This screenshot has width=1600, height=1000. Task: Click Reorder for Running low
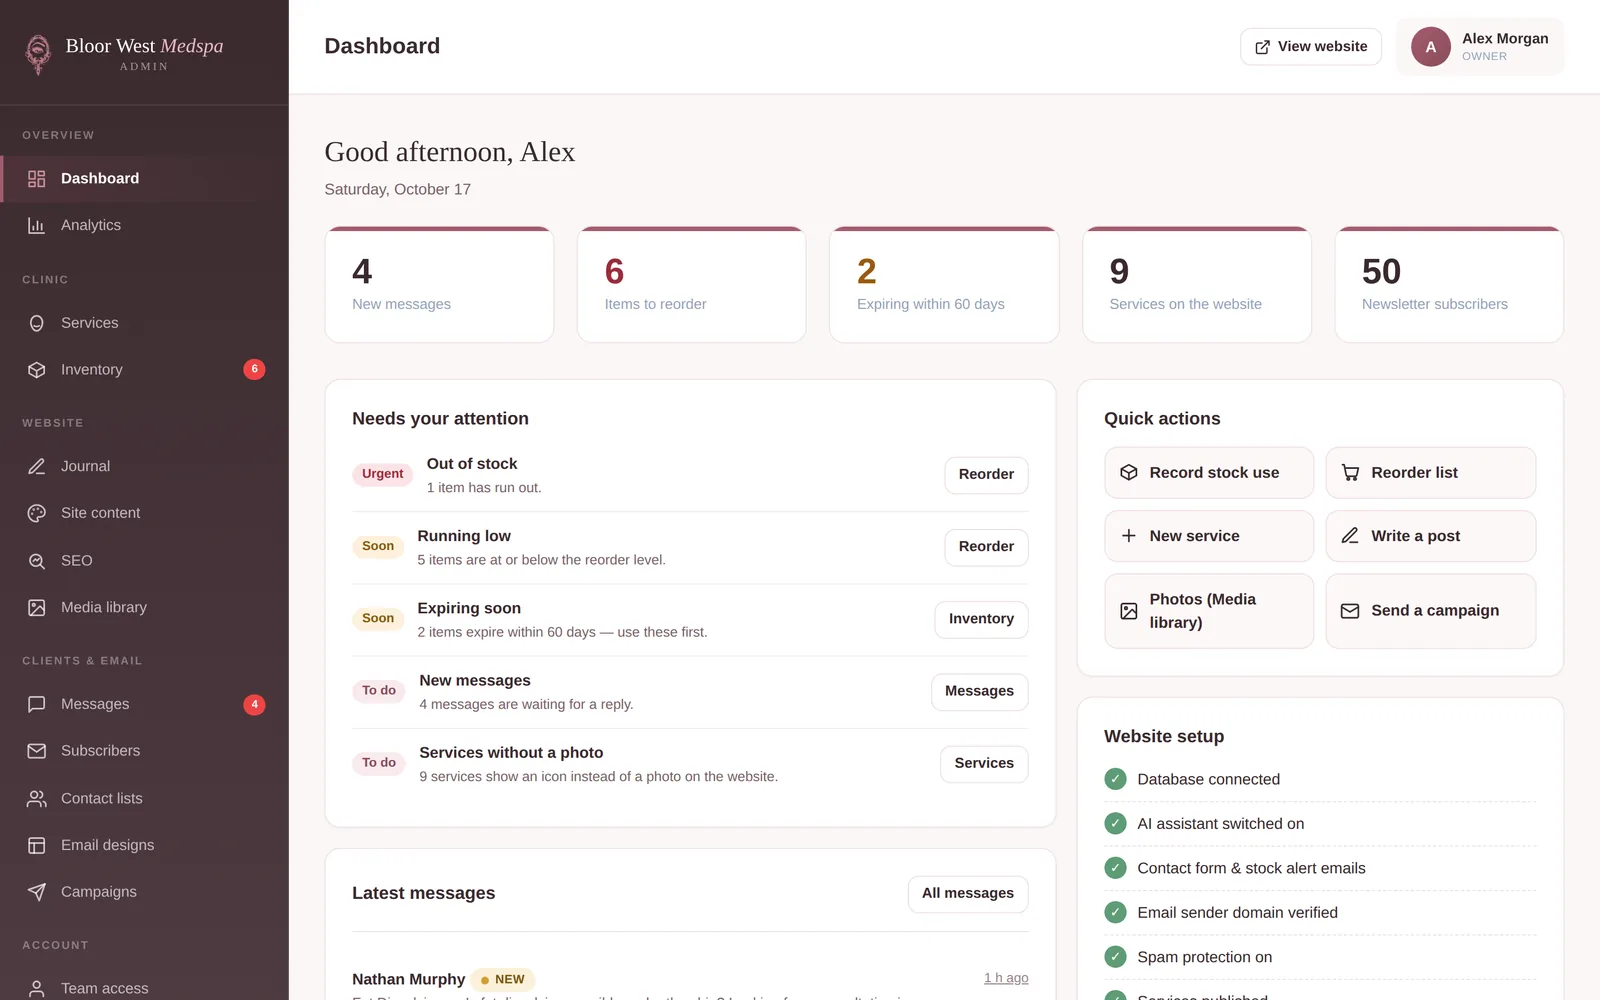pos(986,547)
